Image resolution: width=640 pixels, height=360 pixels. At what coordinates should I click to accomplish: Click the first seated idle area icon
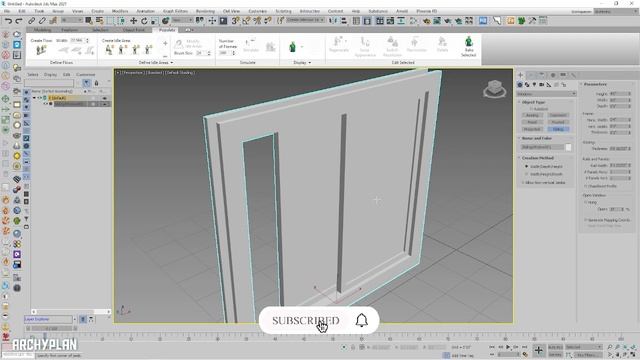pos(109,50)
